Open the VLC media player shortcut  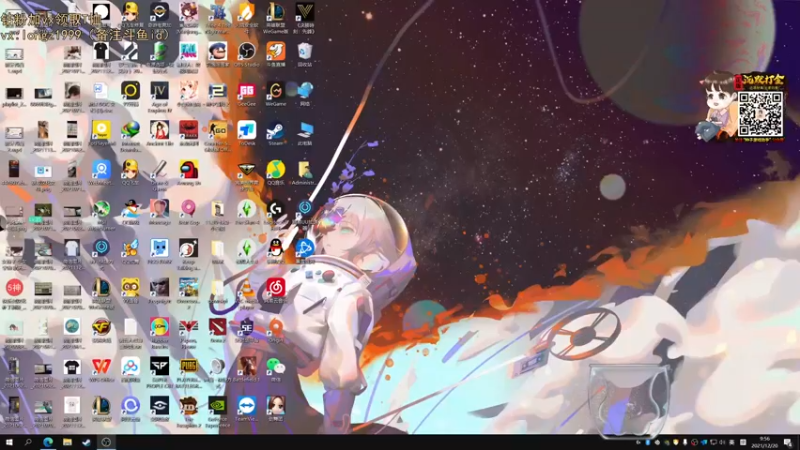tap(246, 294)
